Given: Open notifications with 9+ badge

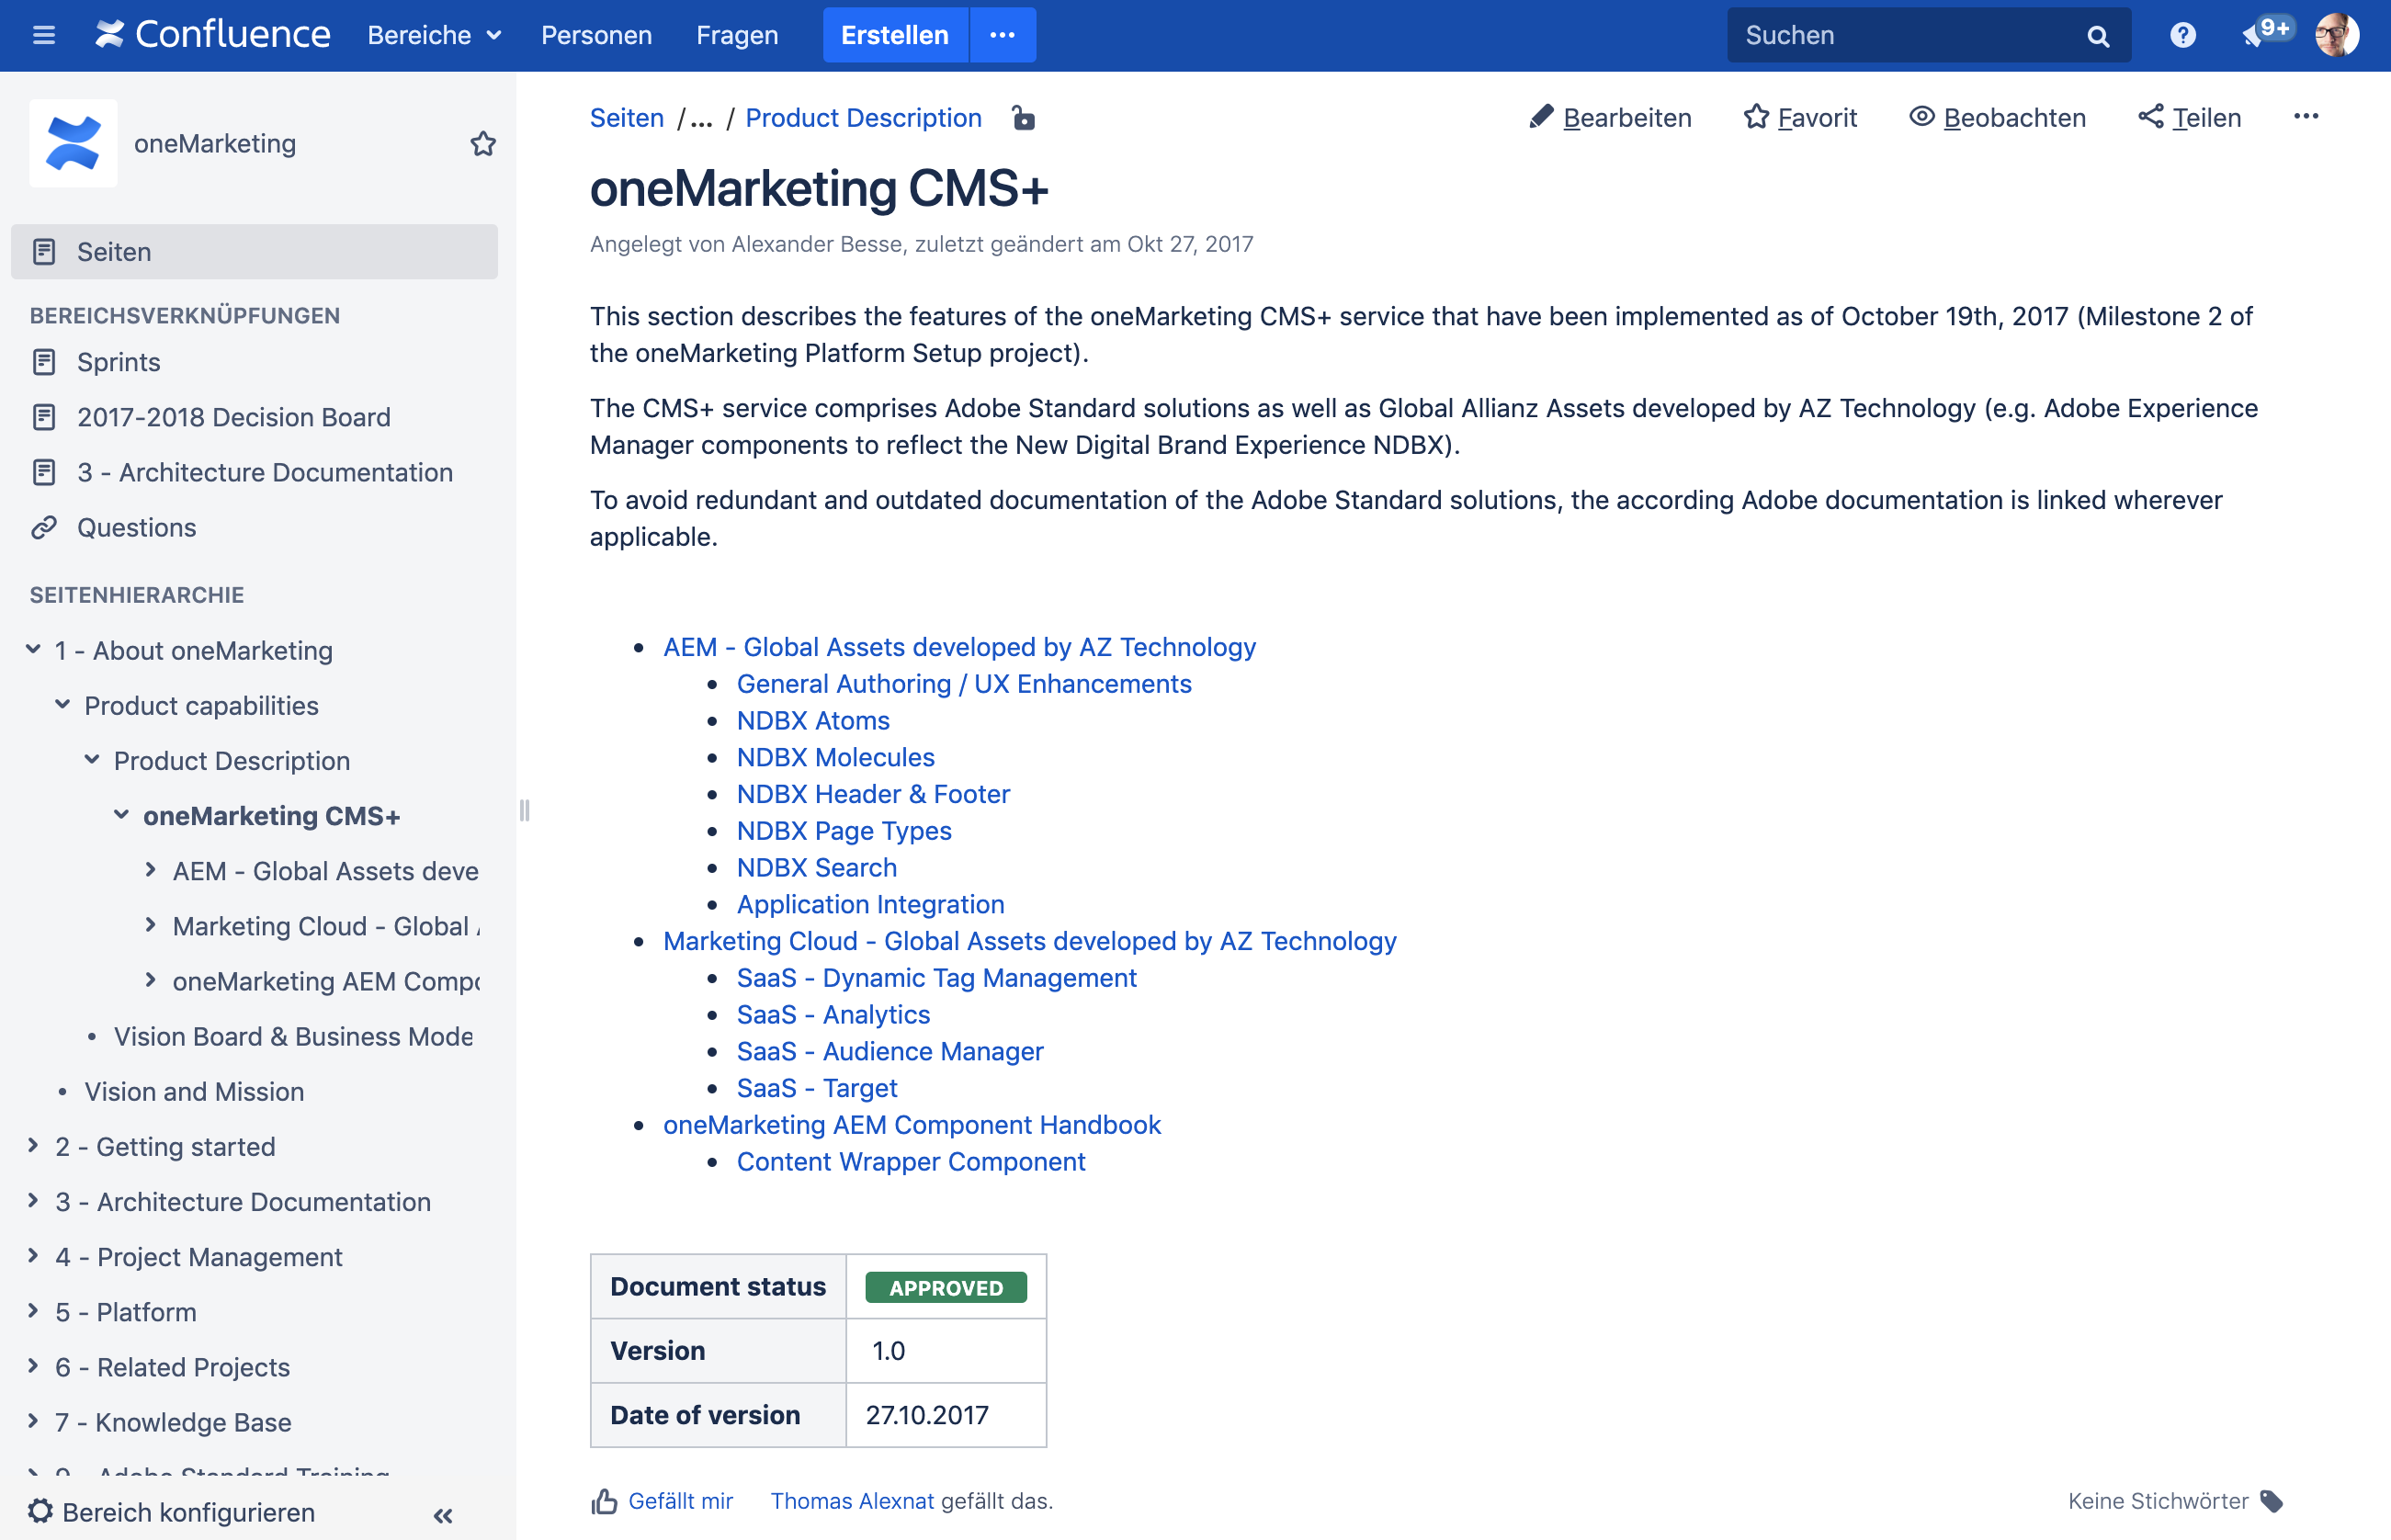Looking at the screenshot, I should point(2266,33).
